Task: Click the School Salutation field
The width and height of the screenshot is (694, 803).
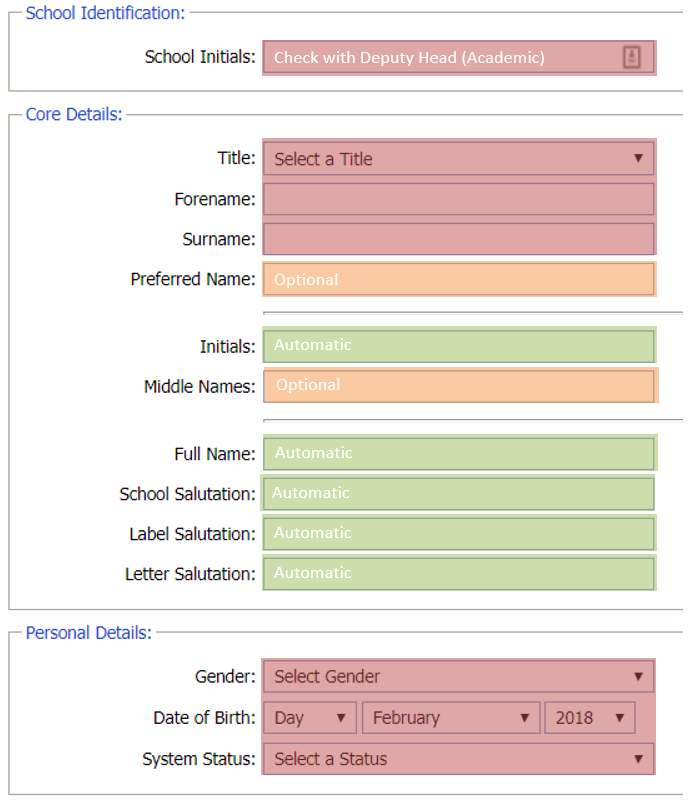Action: point(458,493)
